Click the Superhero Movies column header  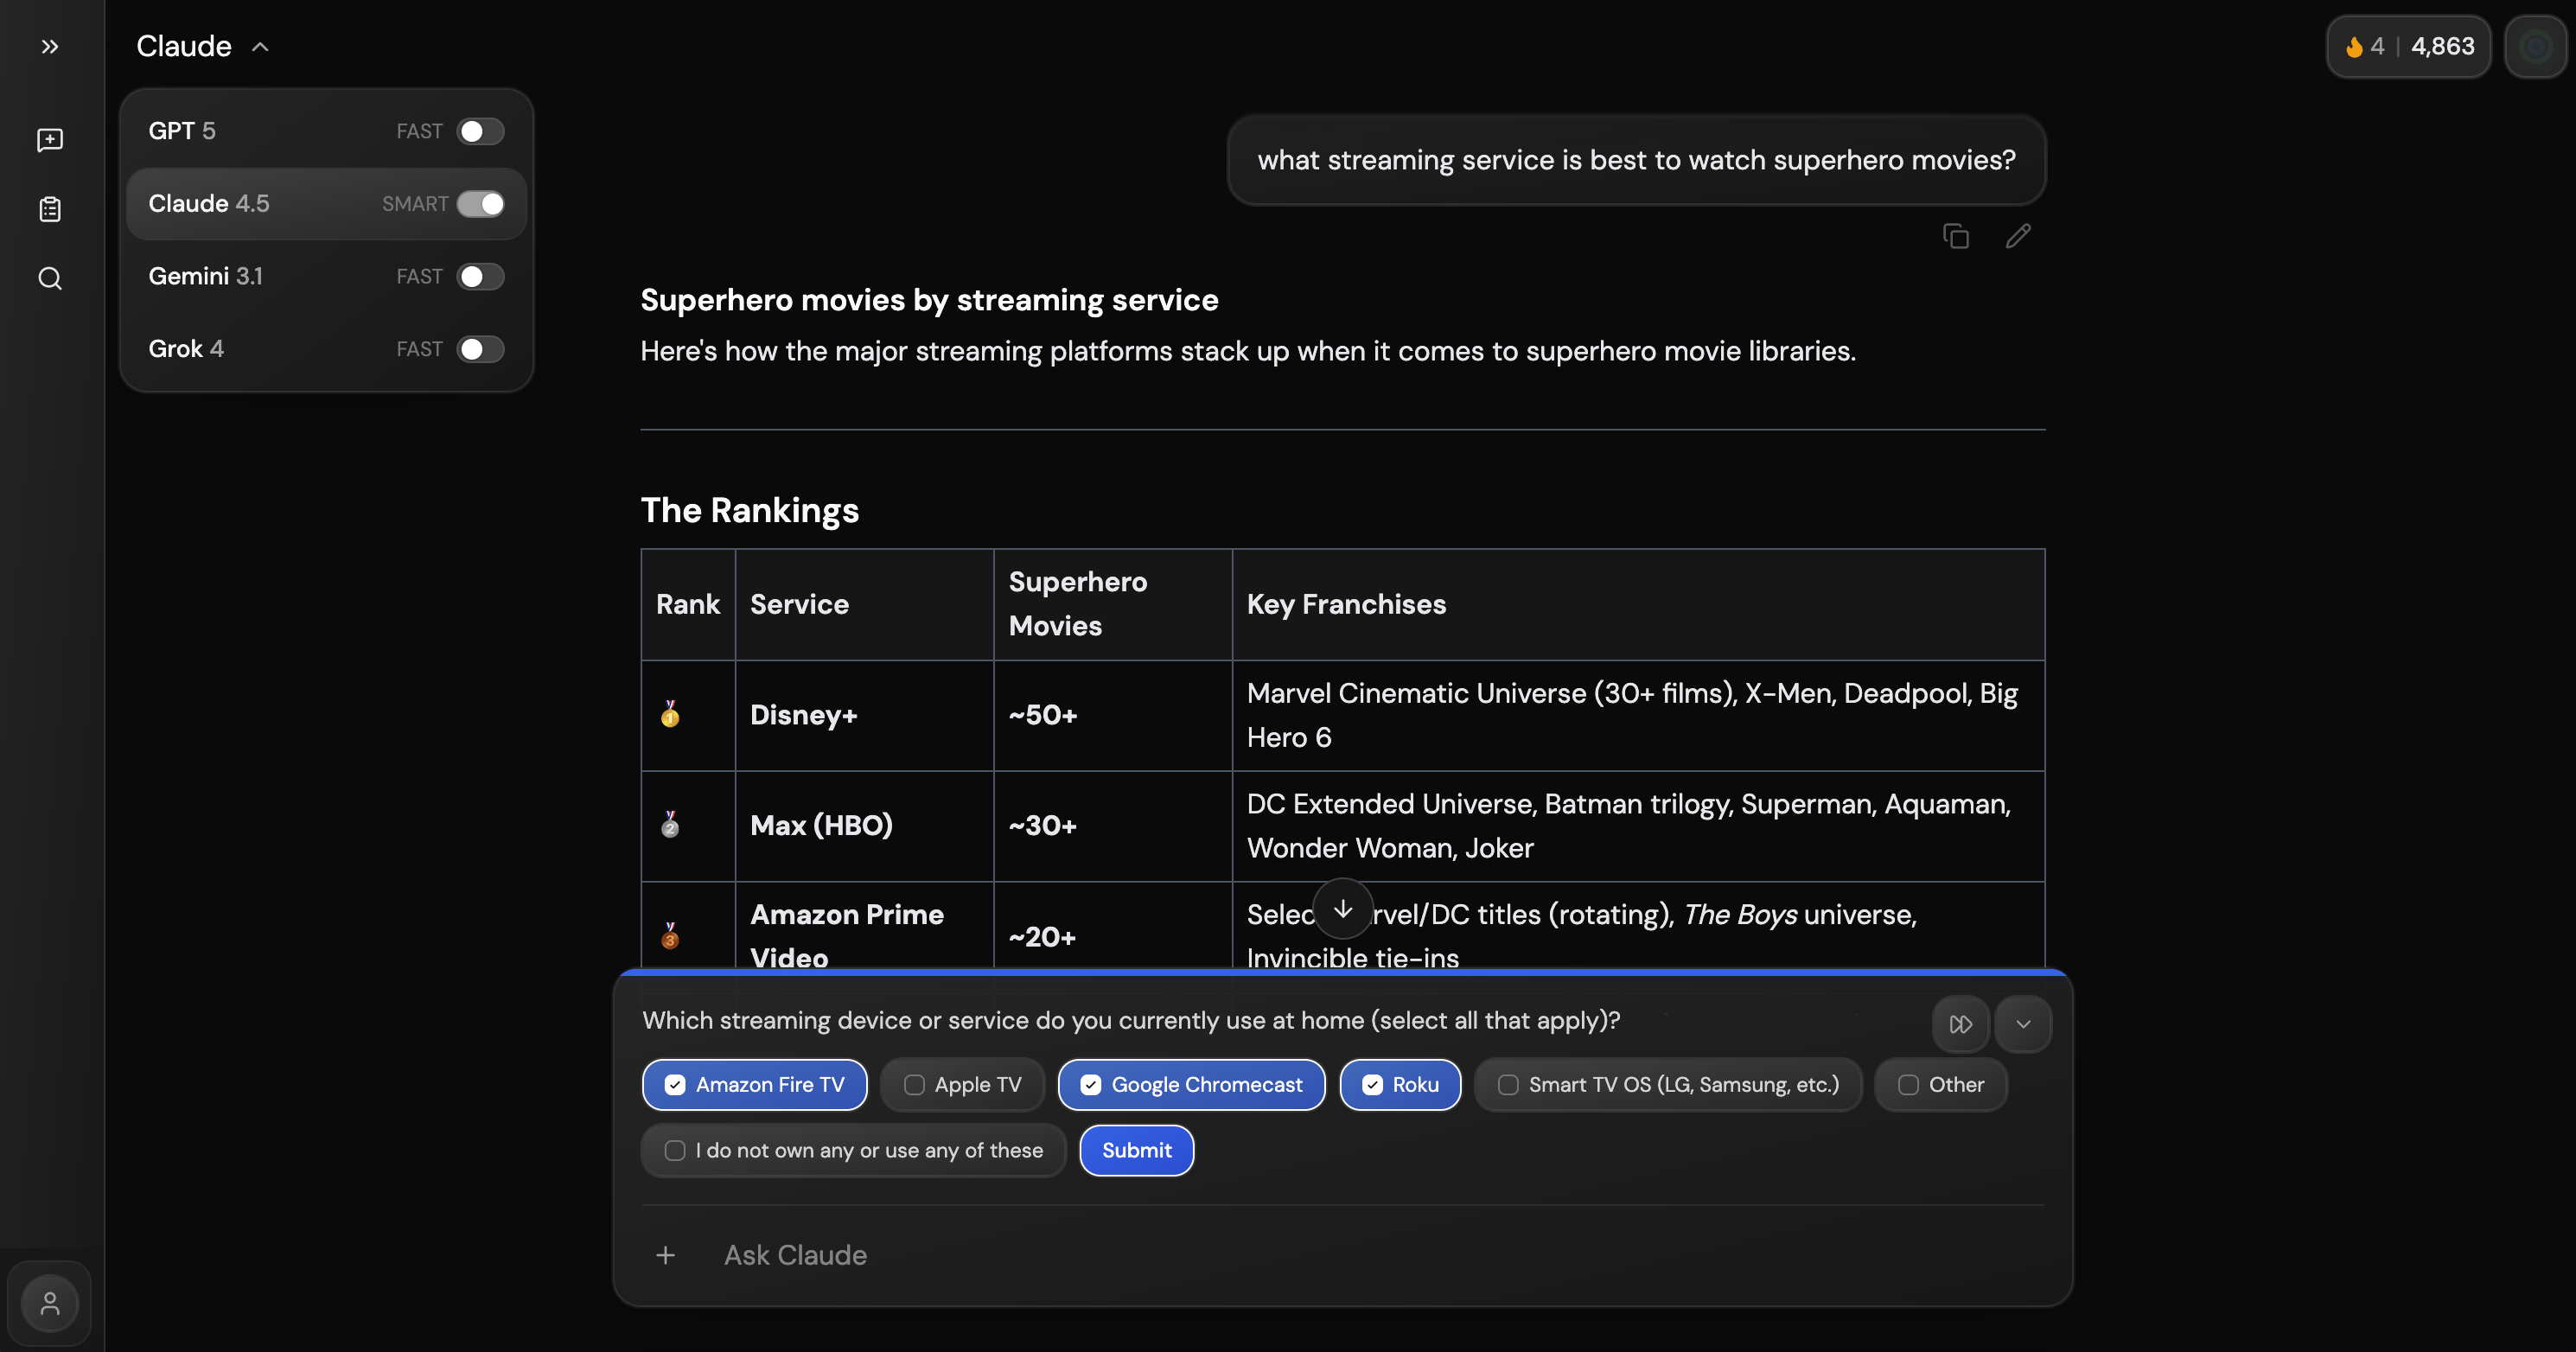point(1112,604)
